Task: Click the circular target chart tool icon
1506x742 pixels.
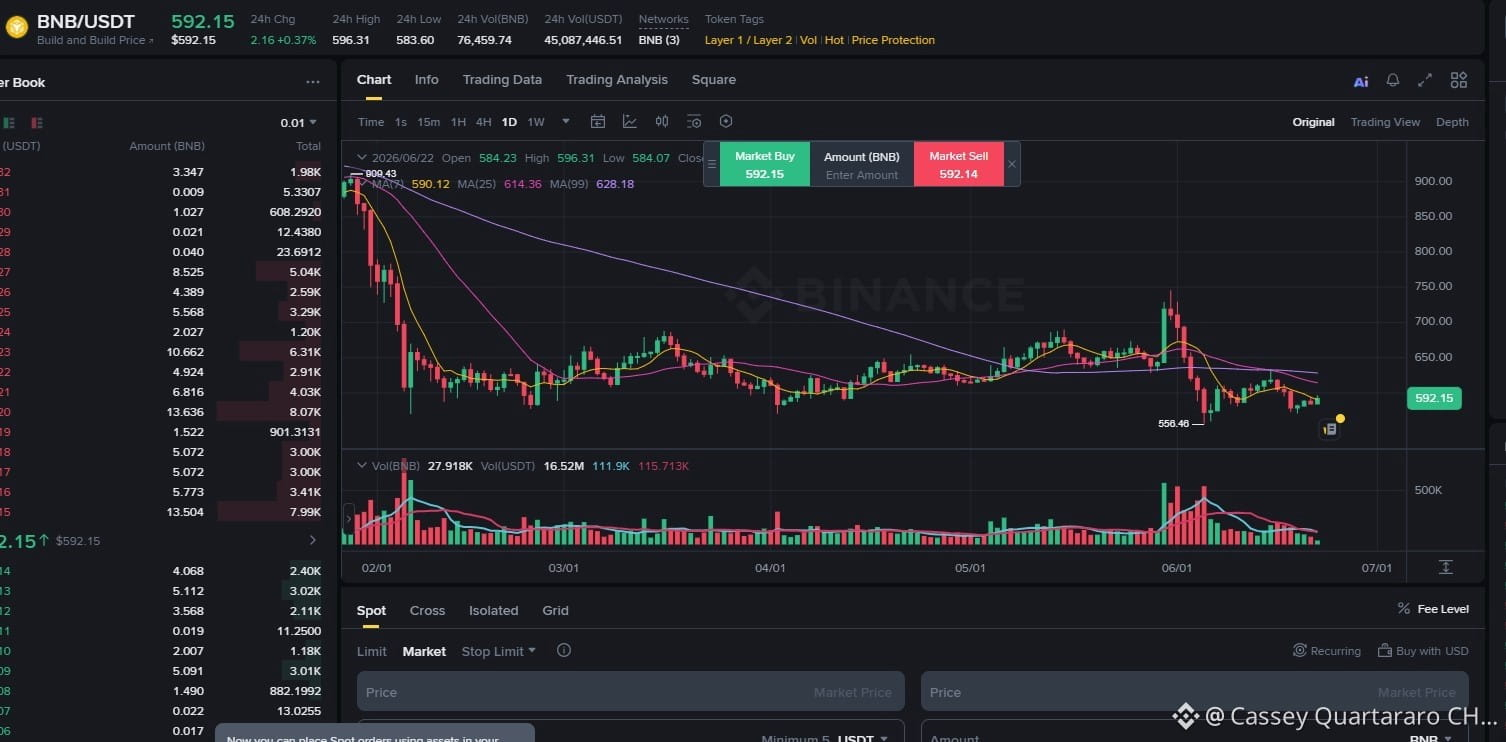Action: (x=726, y=122)
